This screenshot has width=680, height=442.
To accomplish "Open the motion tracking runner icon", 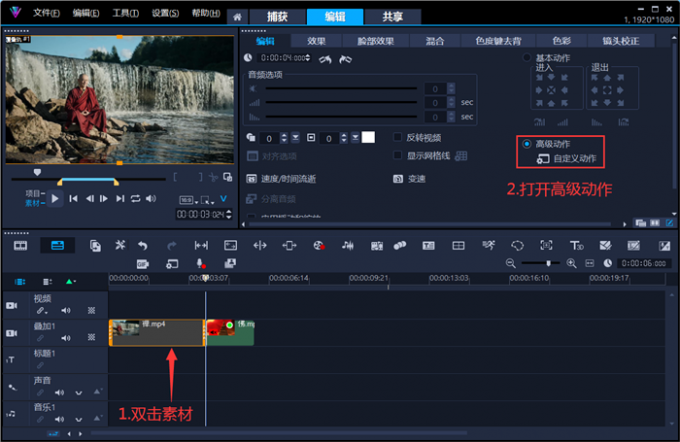I will [x=488, y=246].
